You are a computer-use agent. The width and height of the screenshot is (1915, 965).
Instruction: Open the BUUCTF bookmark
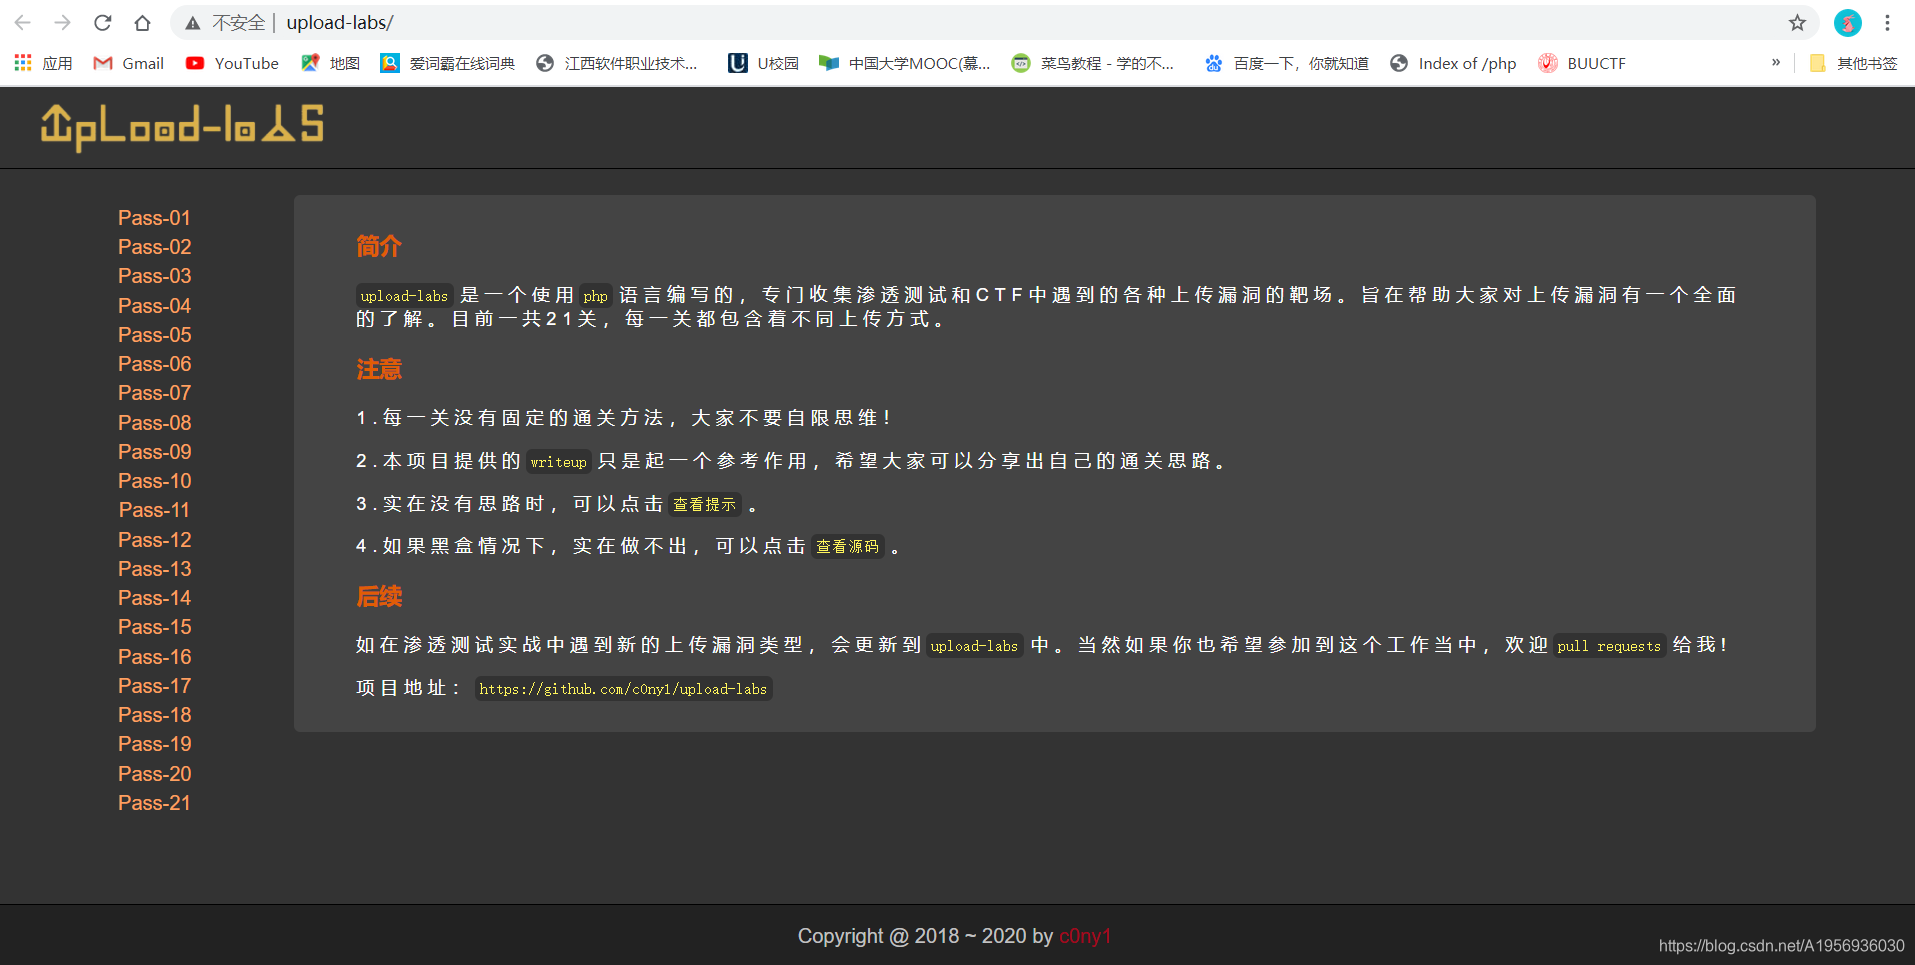point(1582,63)
